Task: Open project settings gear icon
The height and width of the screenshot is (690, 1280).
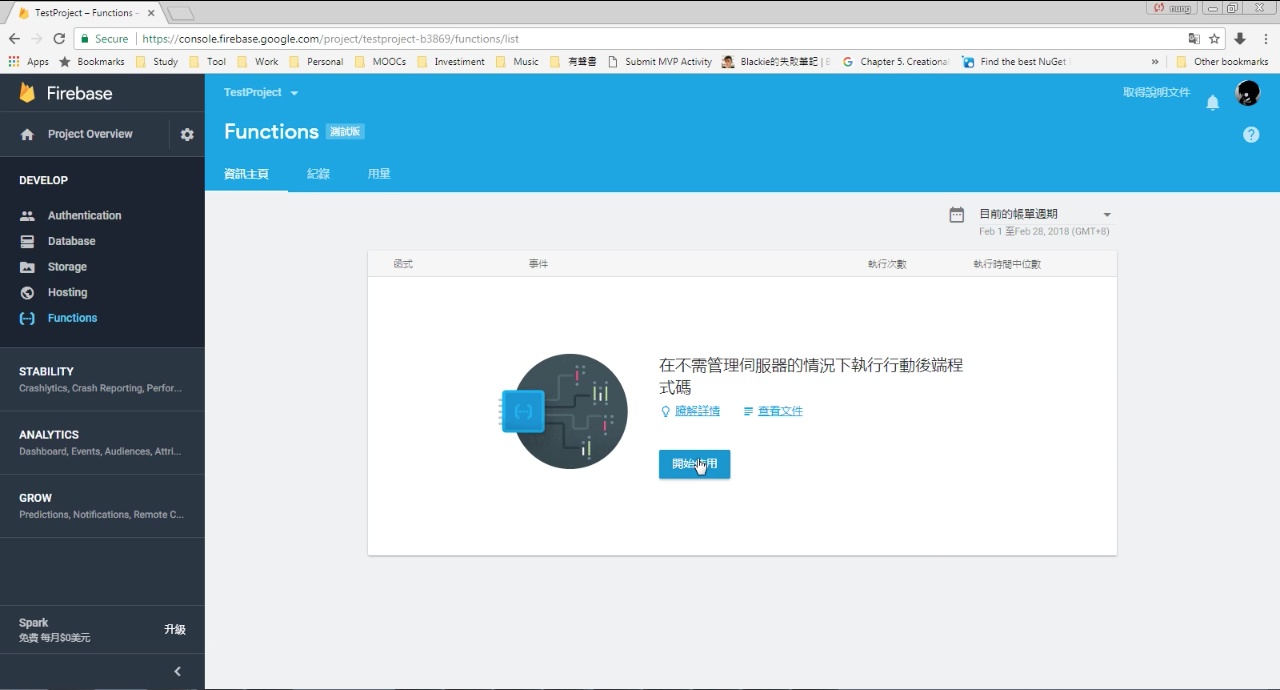Action: [187, 134]
